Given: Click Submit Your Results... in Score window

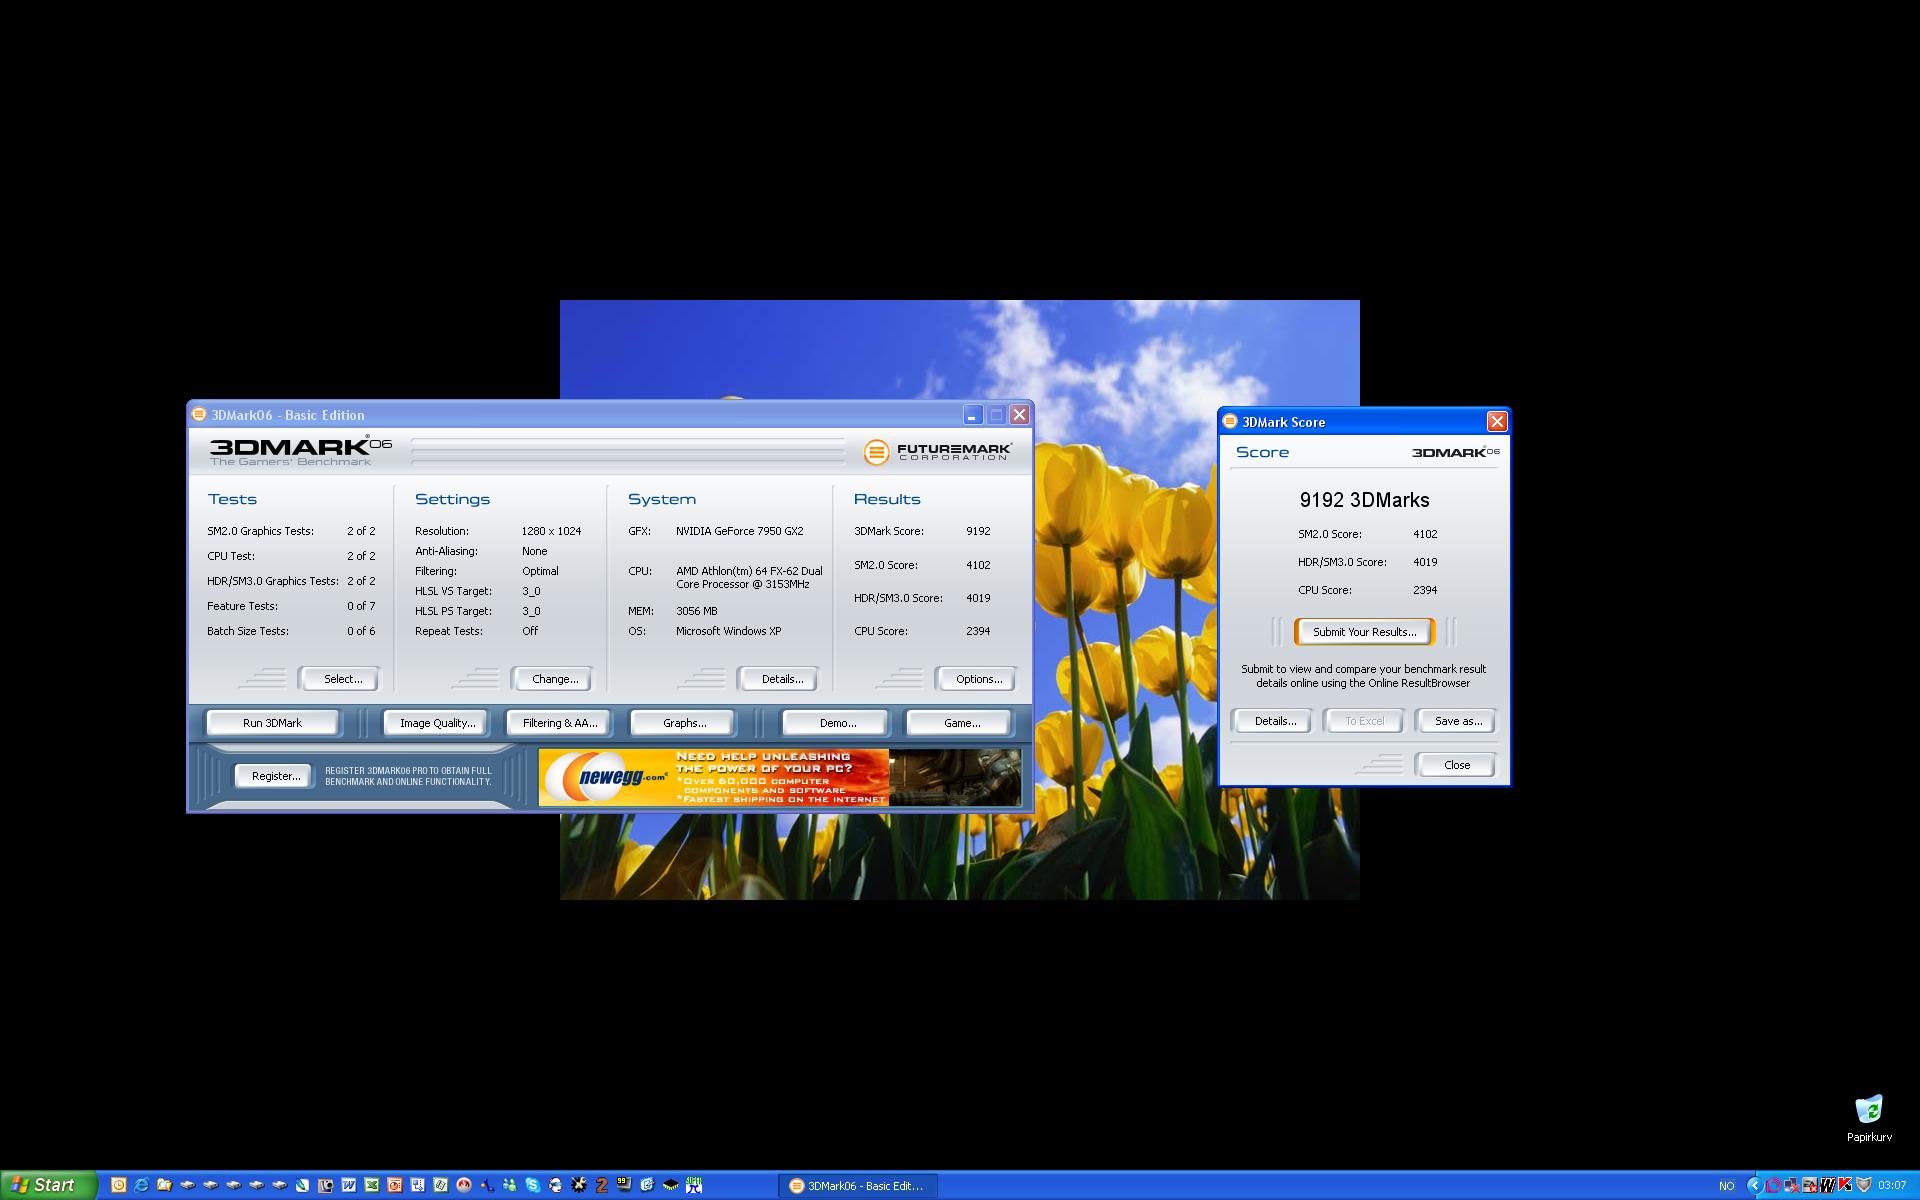Looking at the screenshot, I should [x=1364, y=632].
